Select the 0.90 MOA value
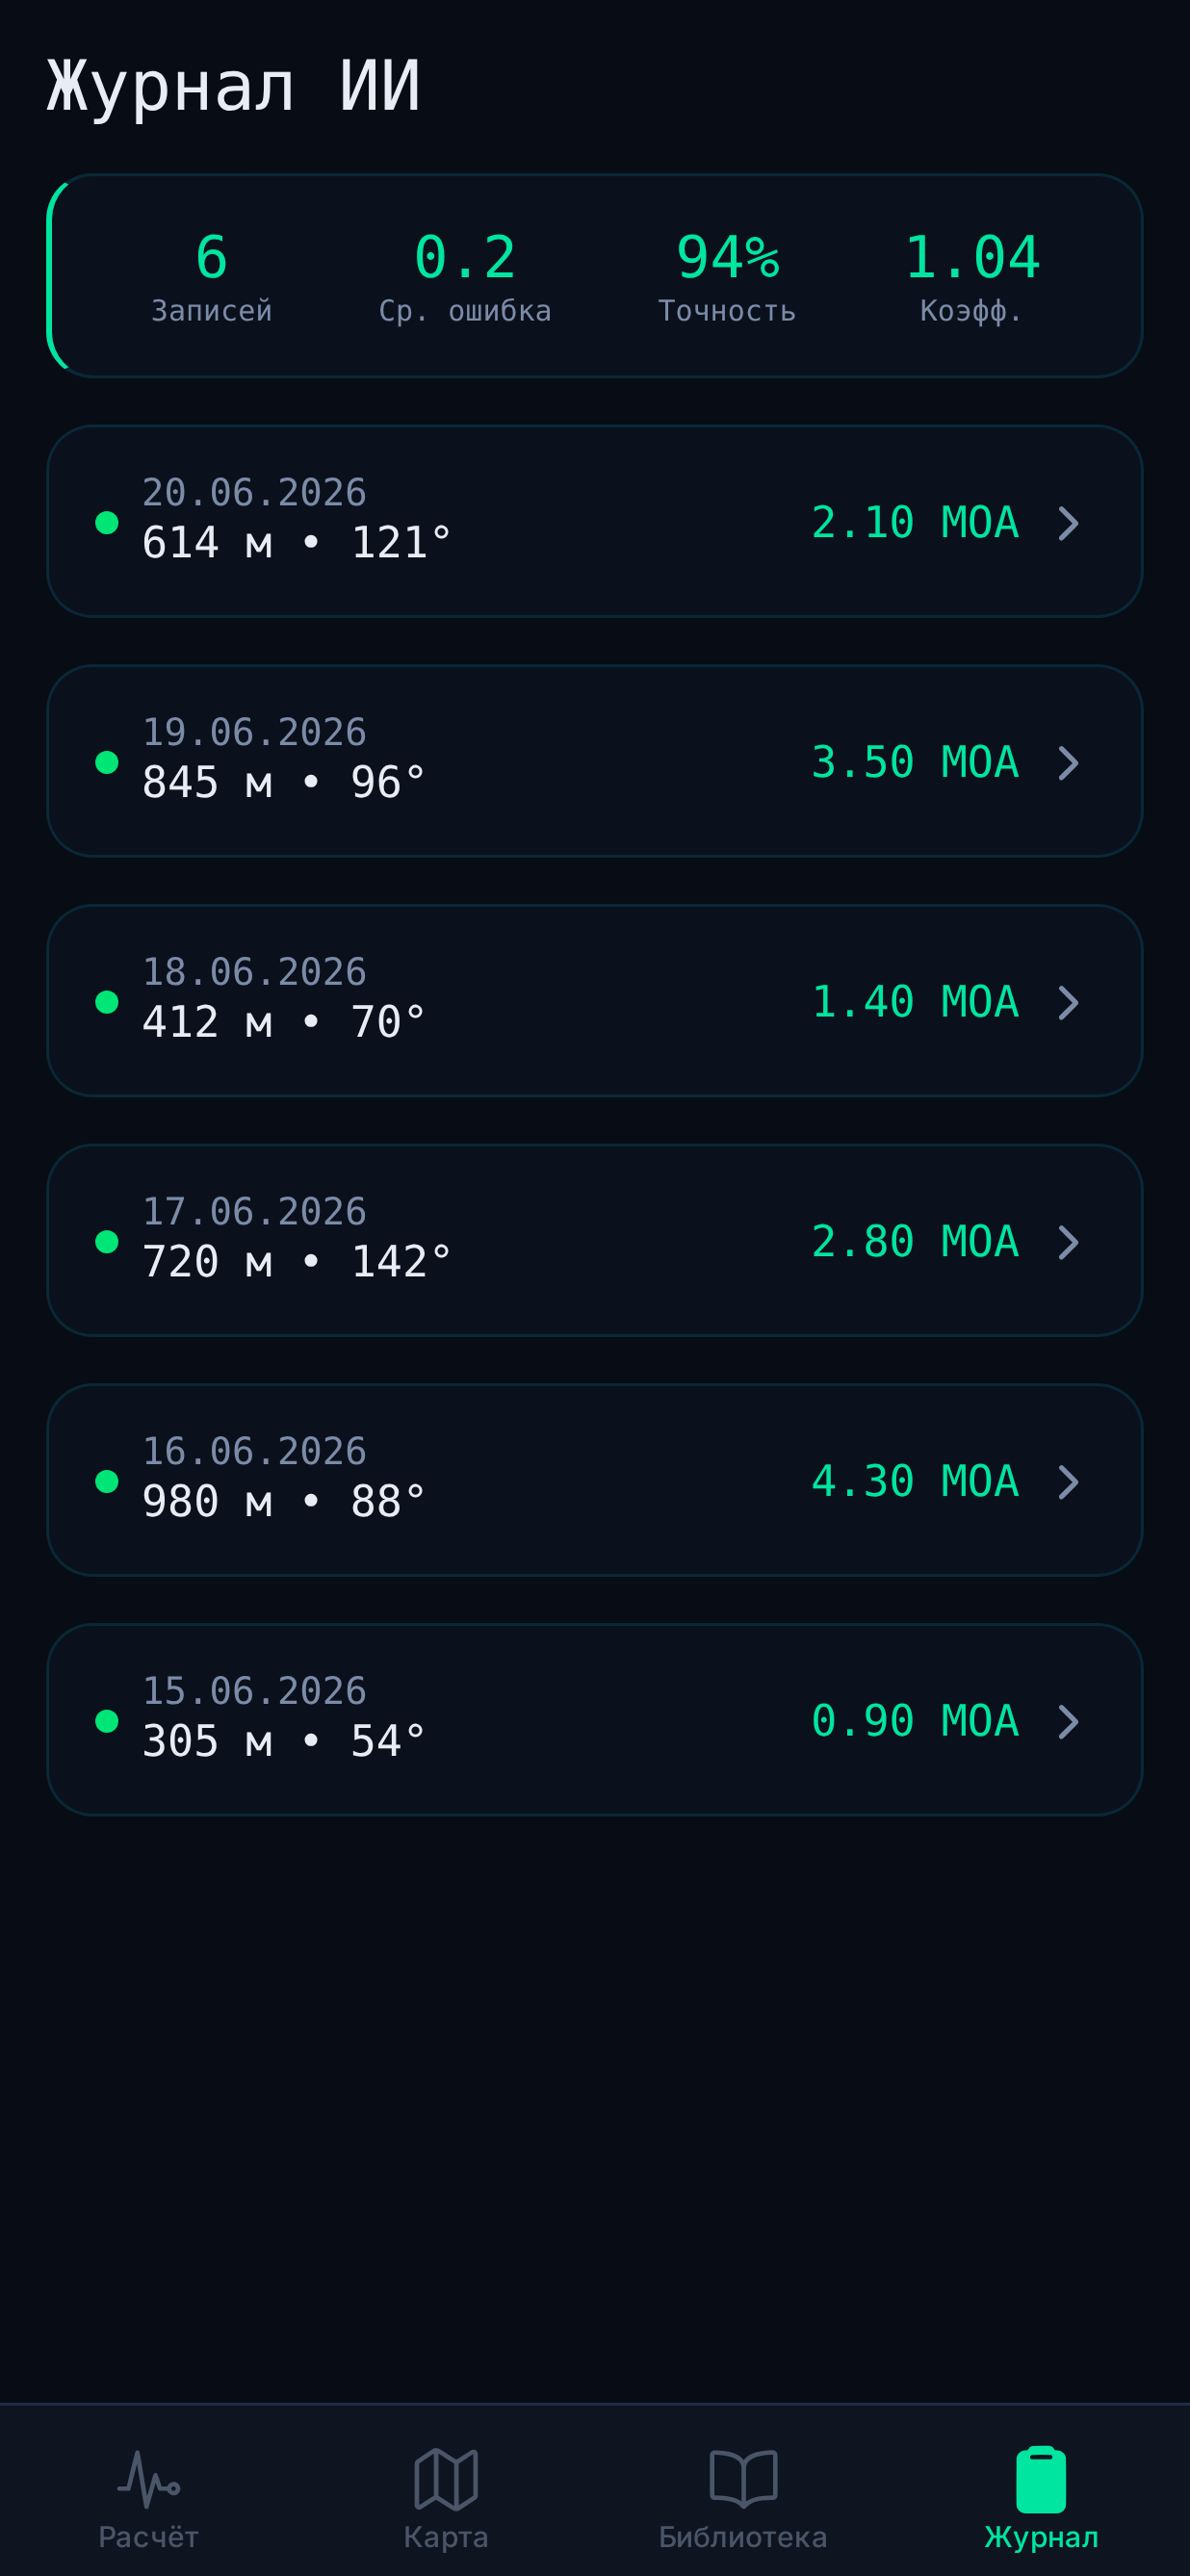This screenshot has height=2576, width=1190. point(915,1721)
